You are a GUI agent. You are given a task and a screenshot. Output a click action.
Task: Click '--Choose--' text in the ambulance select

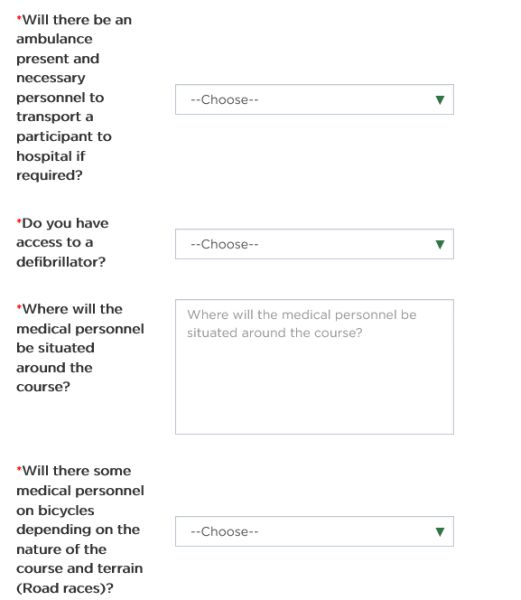[x=225, y=100]
